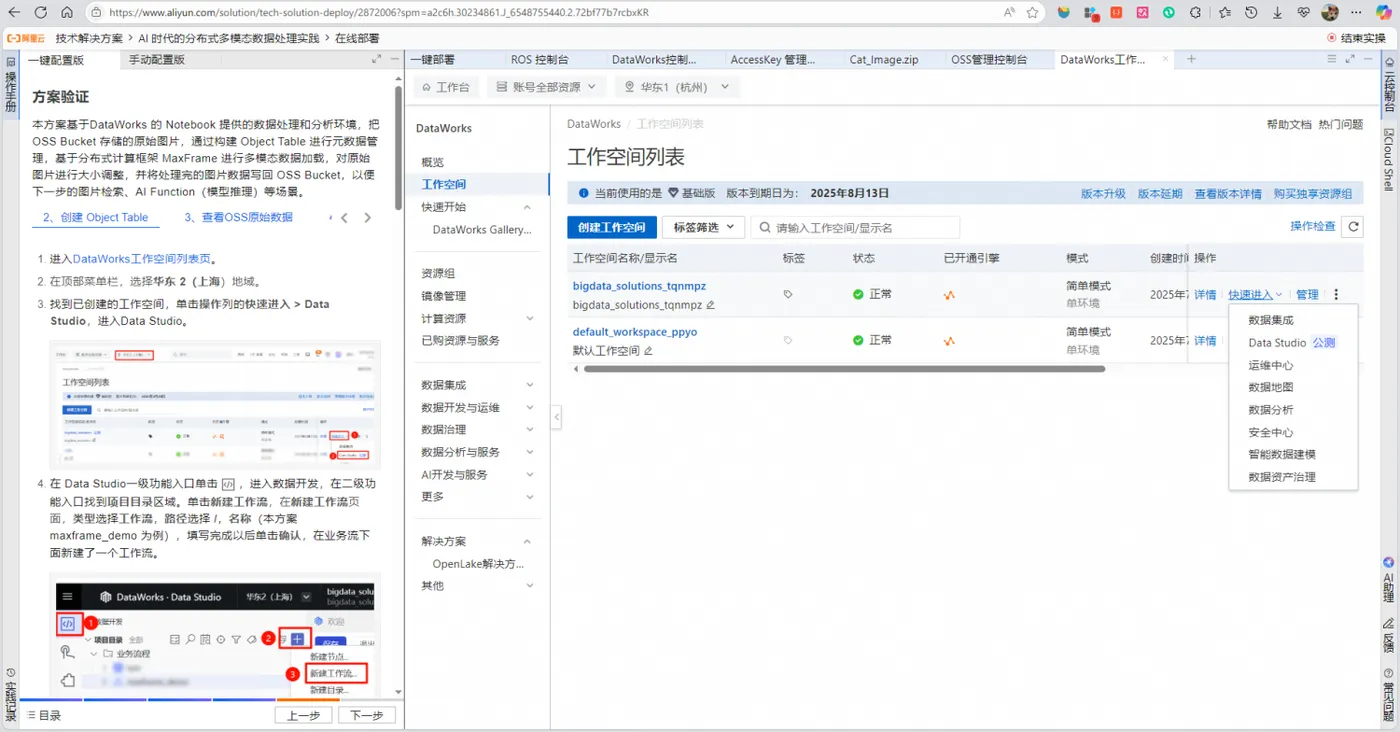Viewport: 1400px width, 732px height.
Task: Click tag icon for default_workspace_ppyo row
Action: coord(788,341)
